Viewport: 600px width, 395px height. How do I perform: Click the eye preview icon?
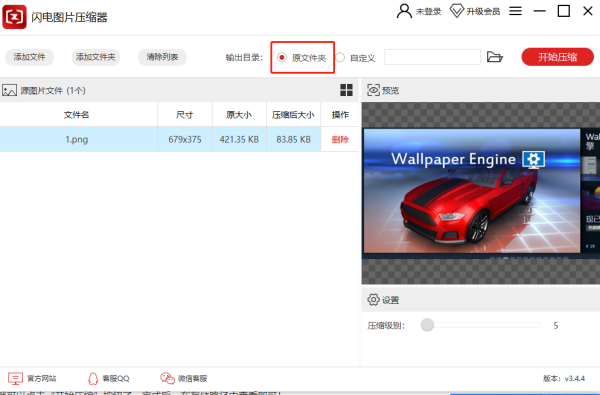point(373,90)
